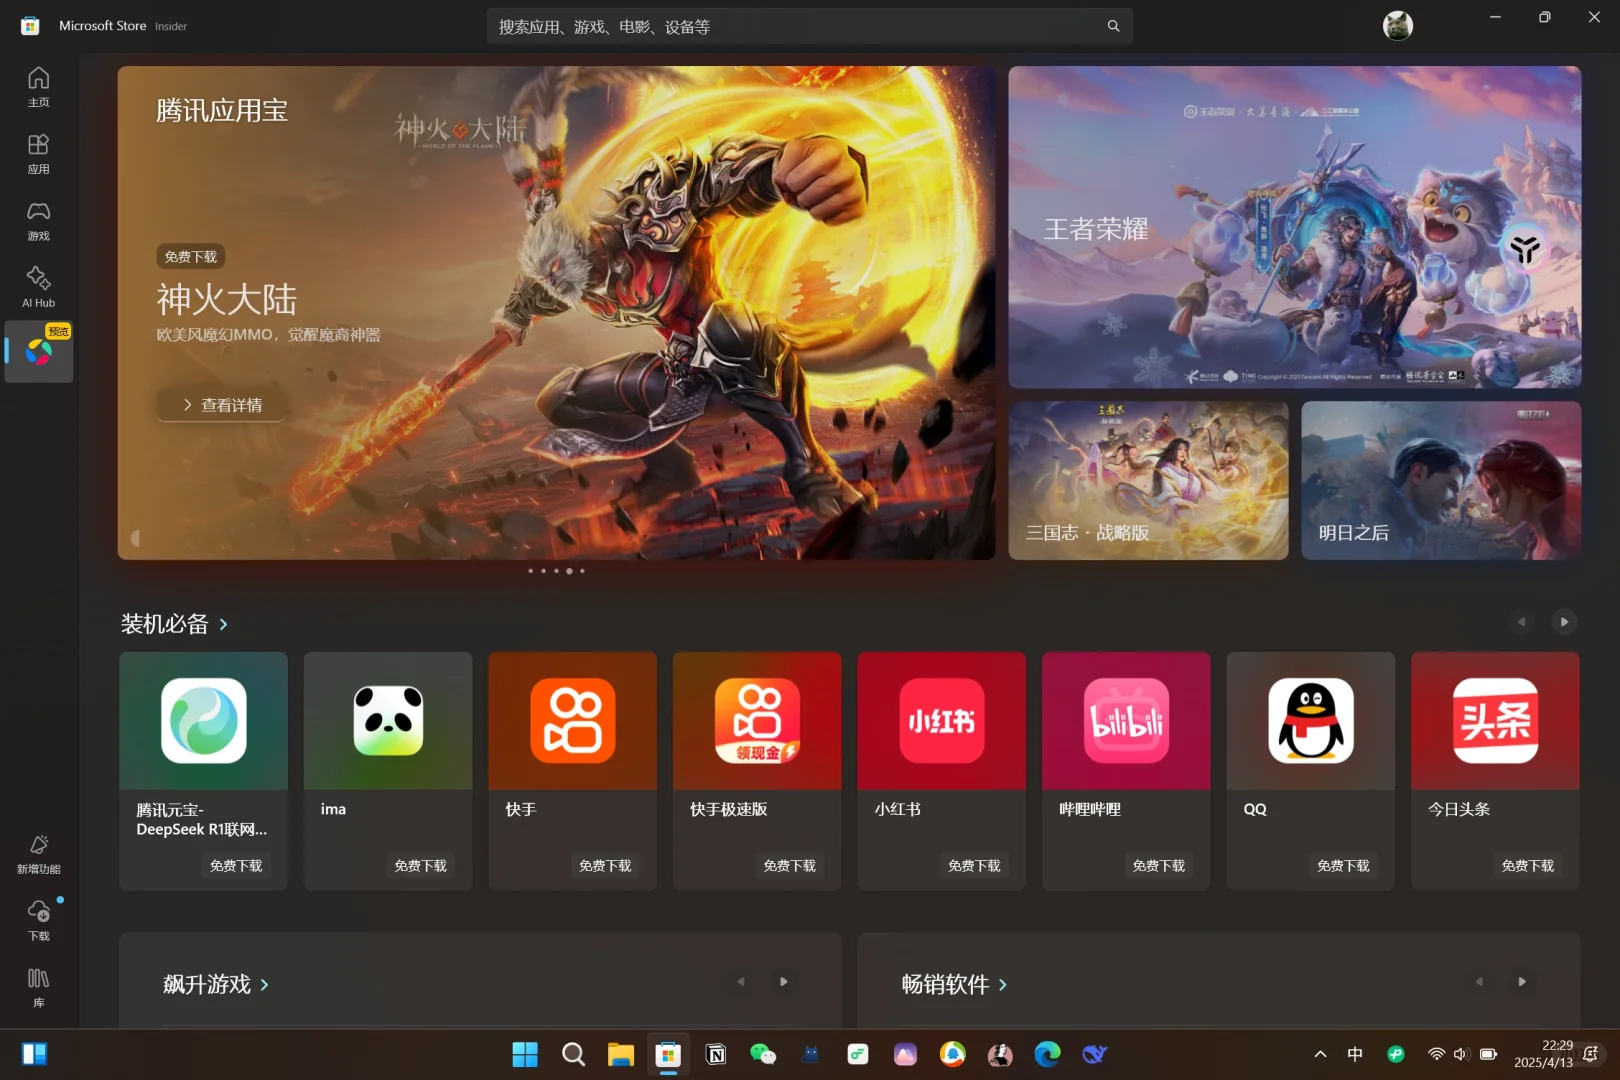The width and height of the screenshot is (1620, 1080).
Task: Previous page arrow in 装机必备 row
Action: click(1521, 622)
